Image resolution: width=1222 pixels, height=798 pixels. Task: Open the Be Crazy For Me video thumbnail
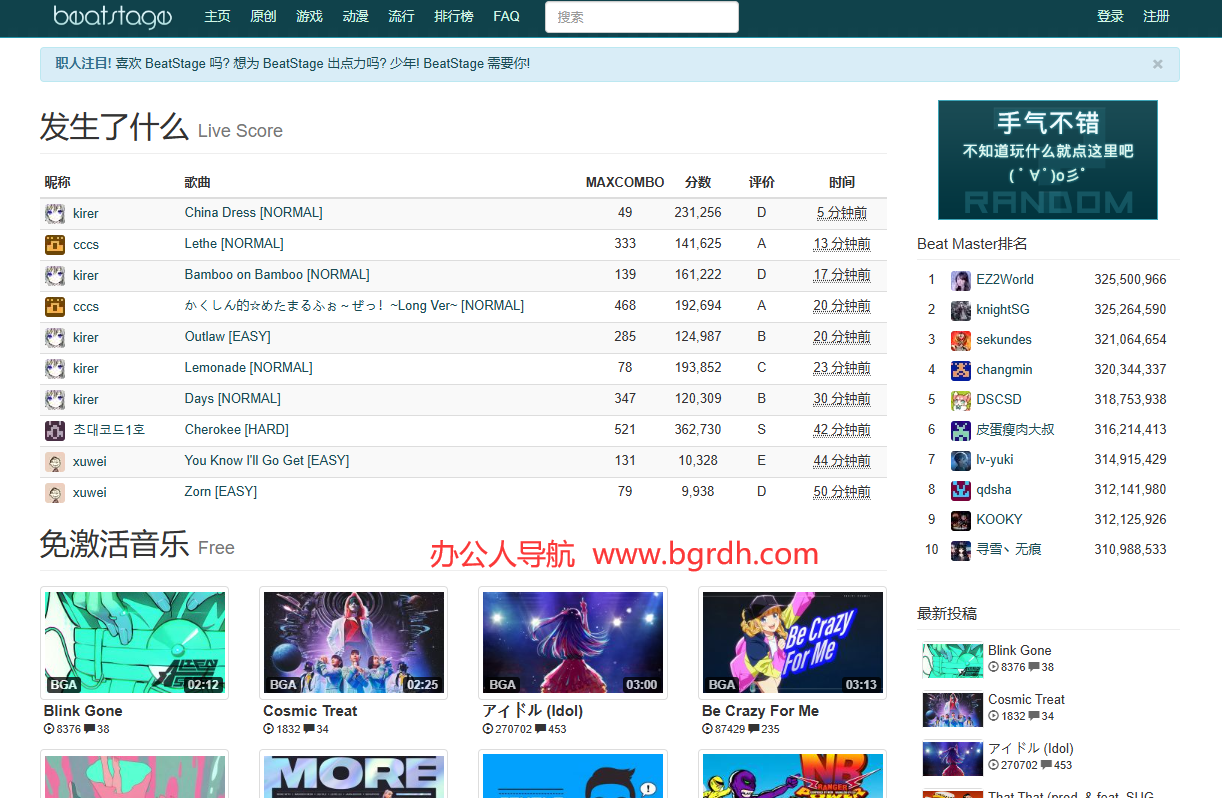(x=792, y=643)
